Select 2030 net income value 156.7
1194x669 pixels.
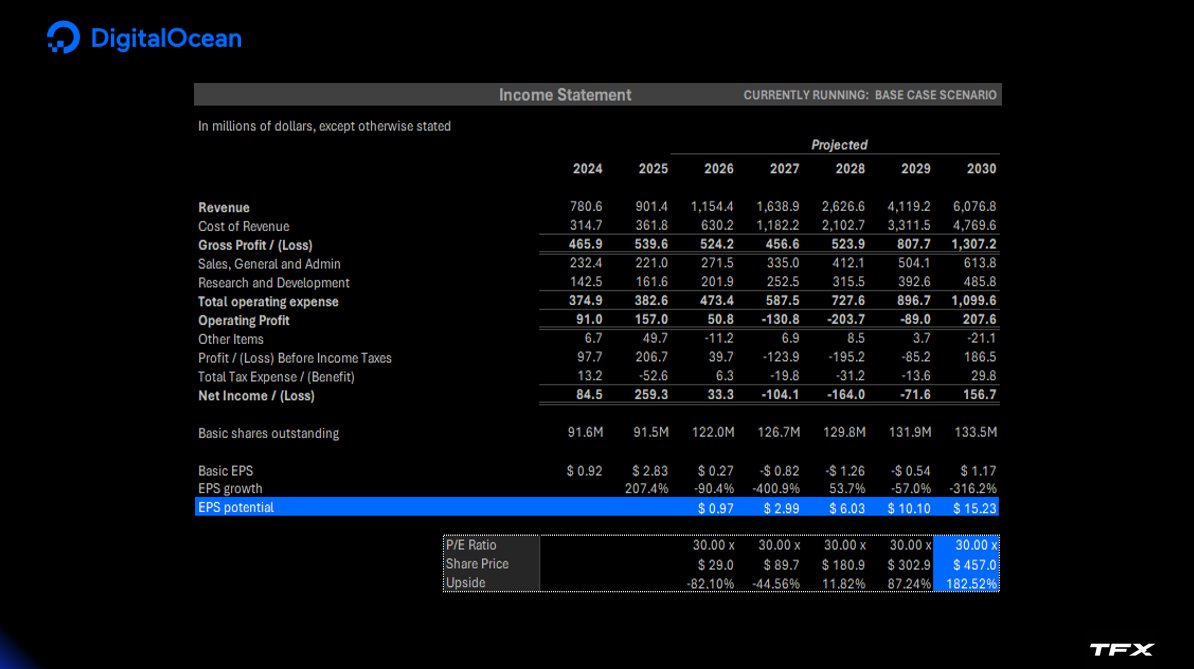979,395
